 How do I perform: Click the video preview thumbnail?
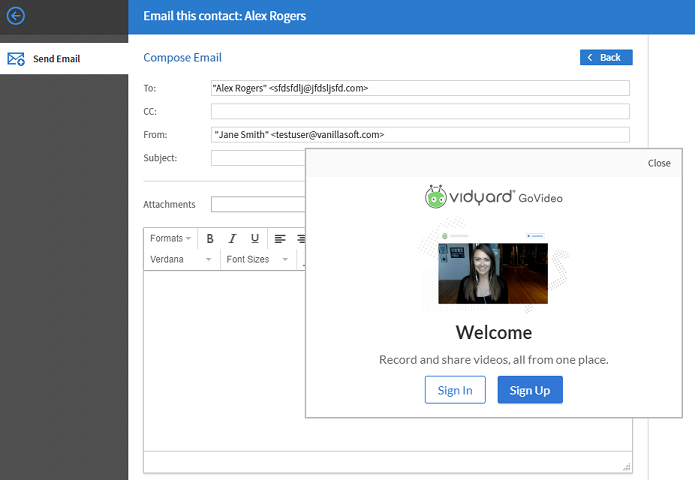tap(493, 273)
